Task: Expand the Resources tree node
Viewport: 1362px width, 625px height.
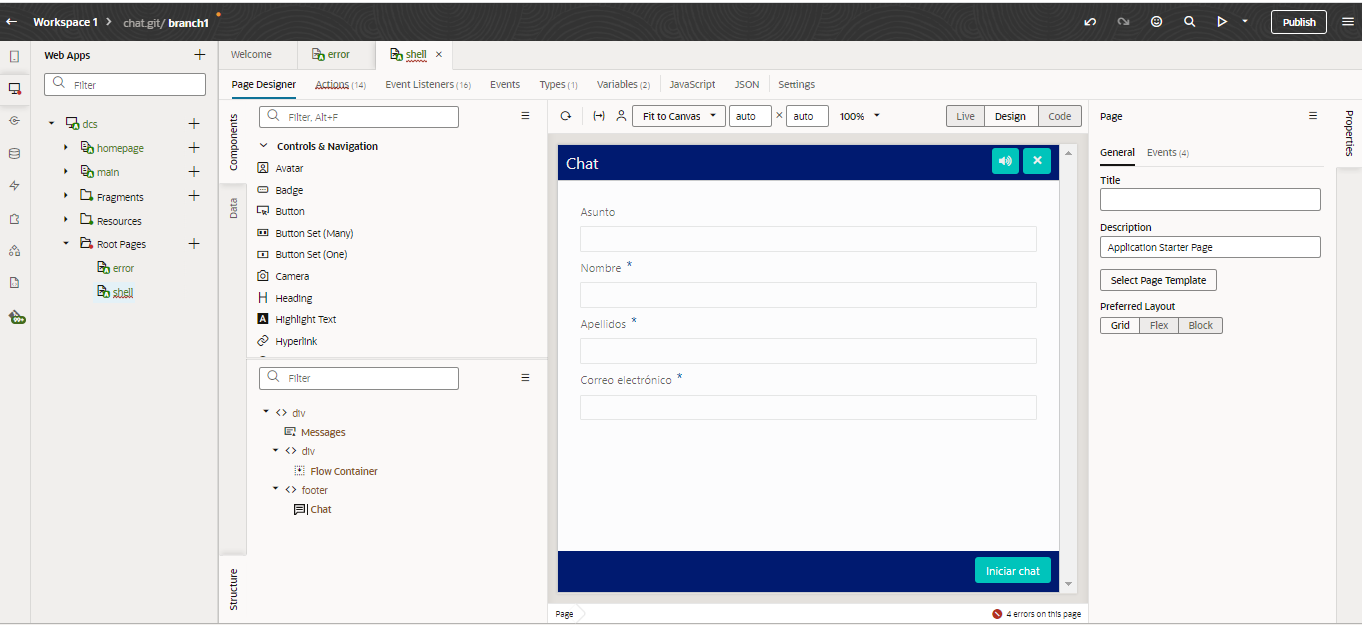Action: [66, 220]
